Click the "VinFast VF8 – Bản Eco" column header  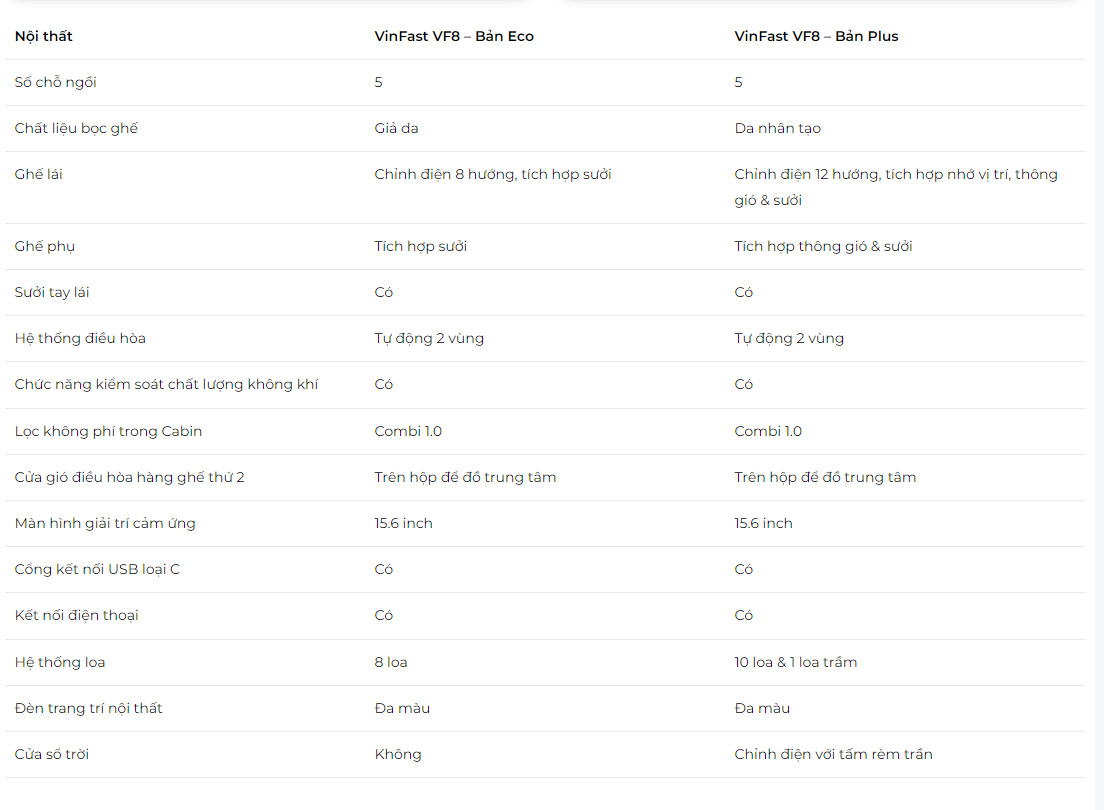[x=454, y=36]
